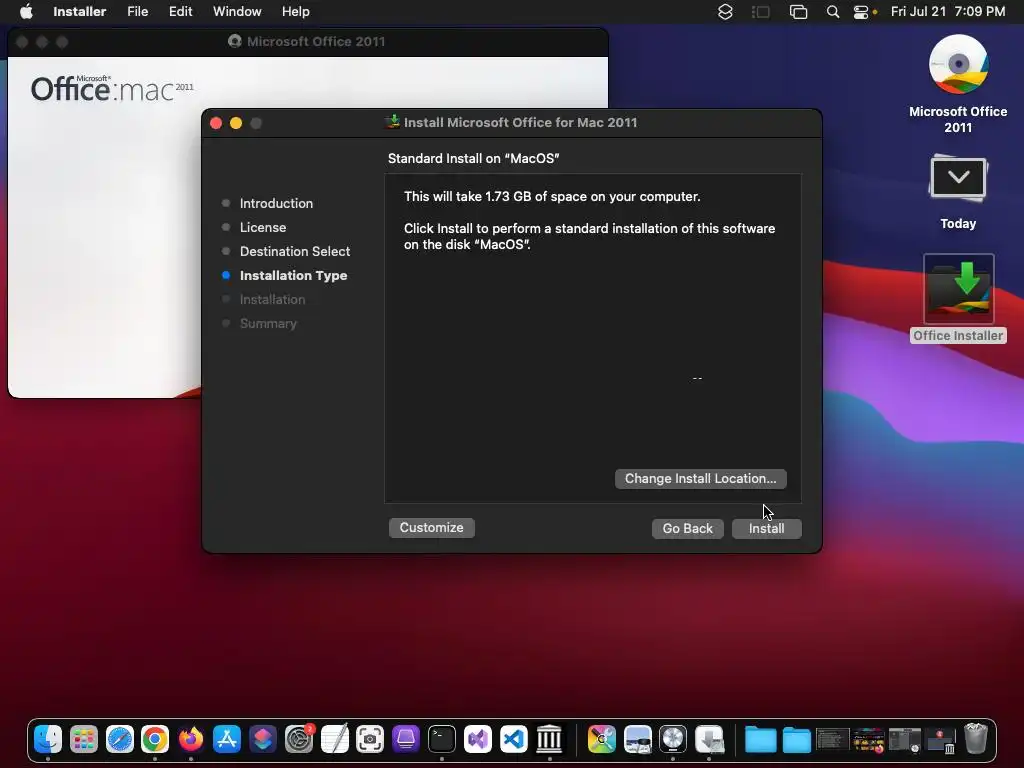This screenshot has height=768, width=1024.
Task: Open the Trash in the Dock
Action: coord(976,739)
